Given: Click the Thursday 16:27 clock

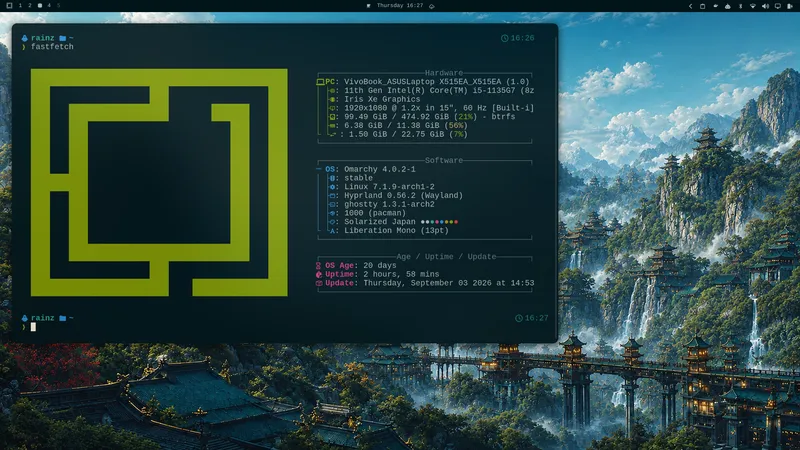Looking at the screenshot, I should pyautogui.click(x=399, y=6).
